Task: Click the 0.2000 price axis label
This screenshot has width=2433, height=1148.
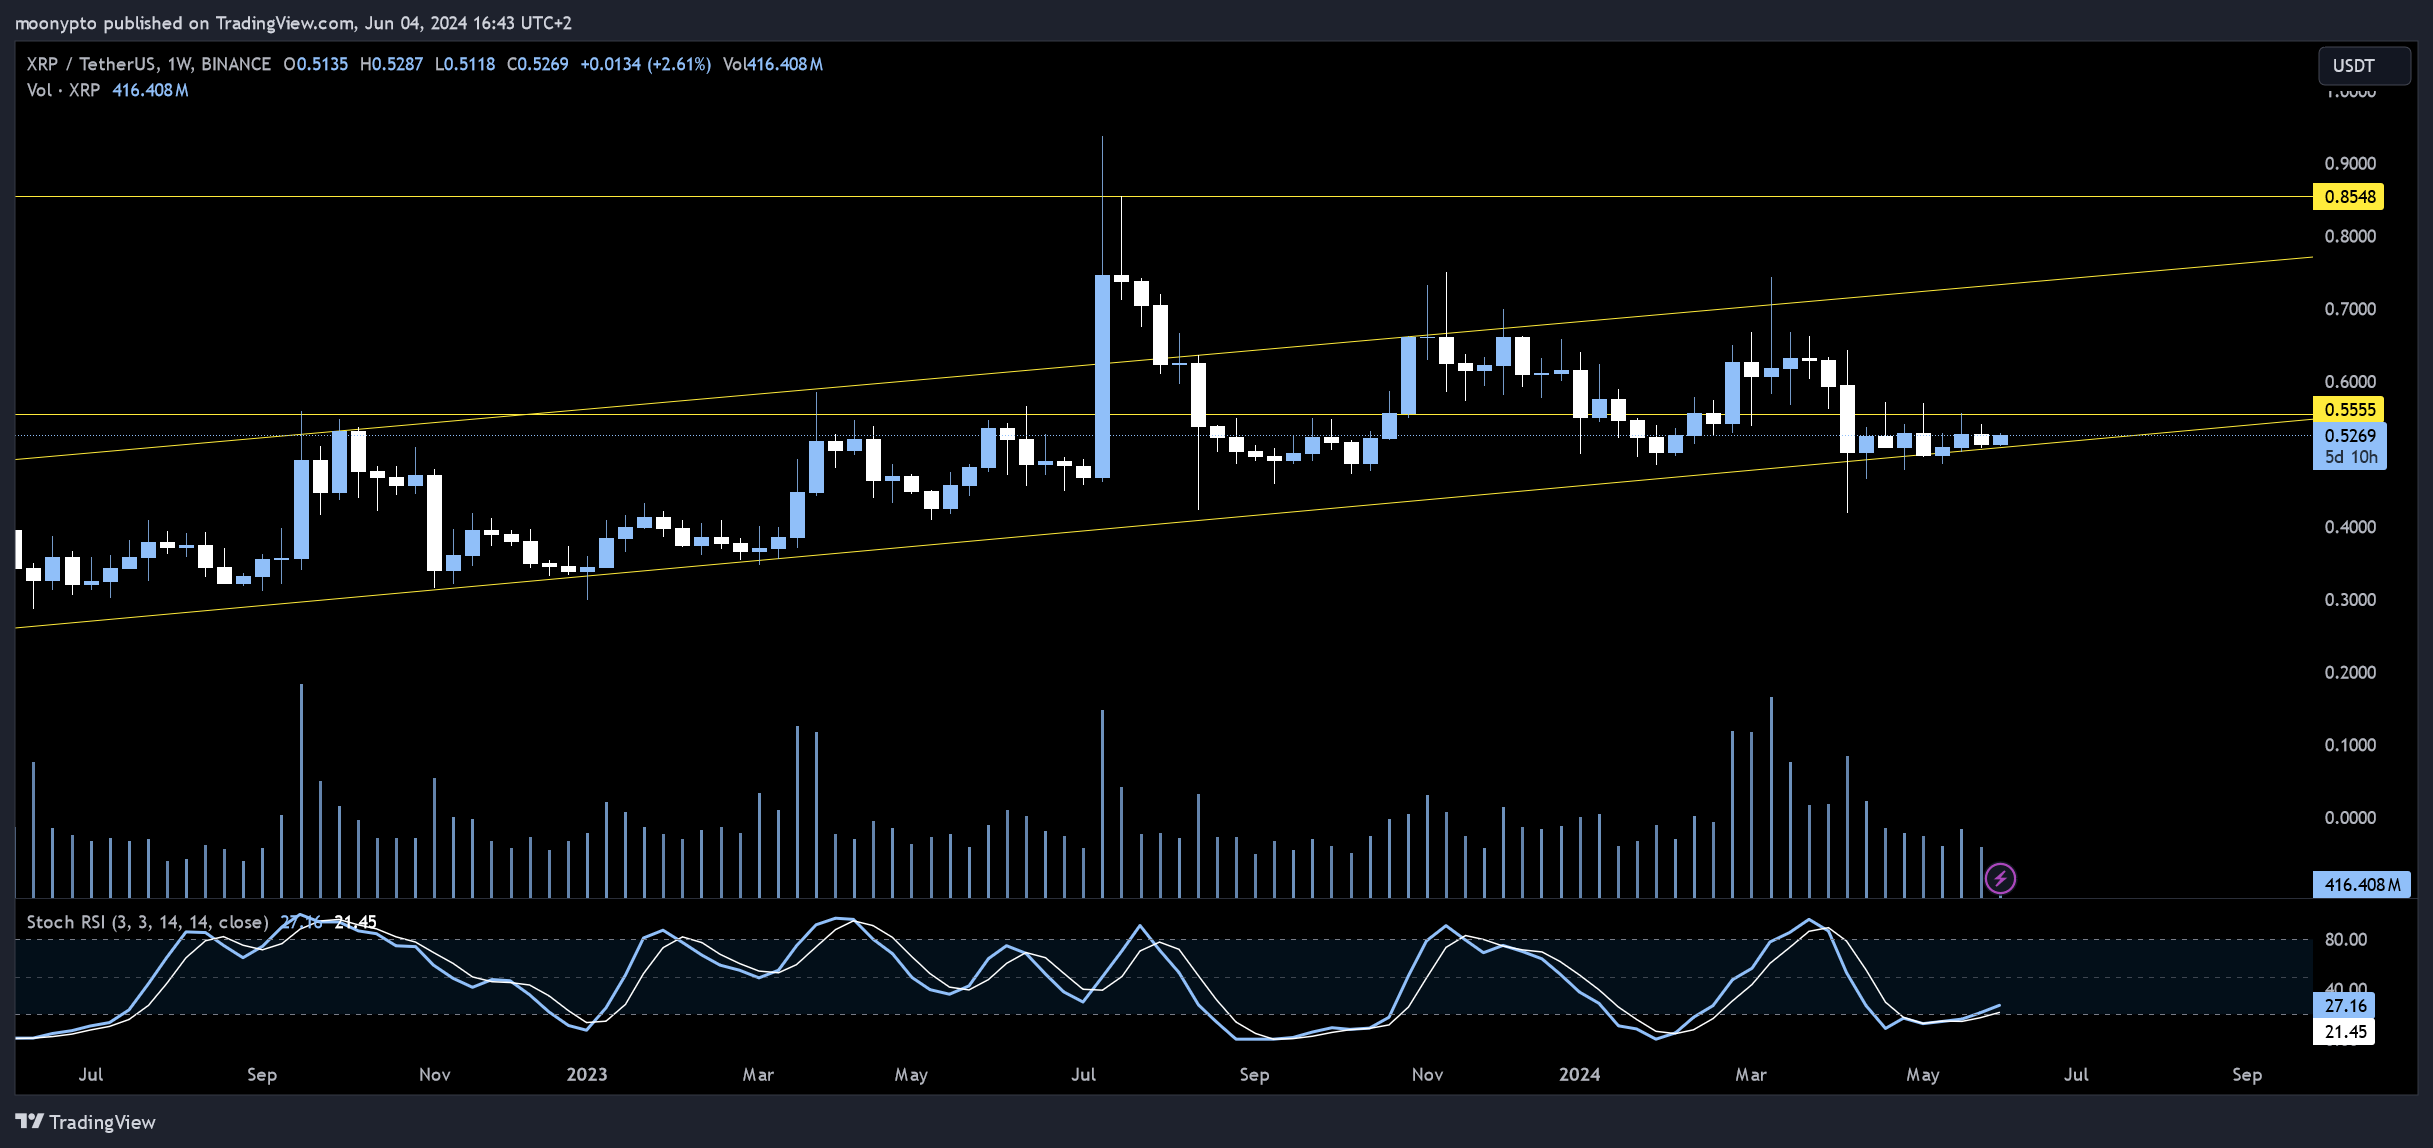Action: (2350, 672)
